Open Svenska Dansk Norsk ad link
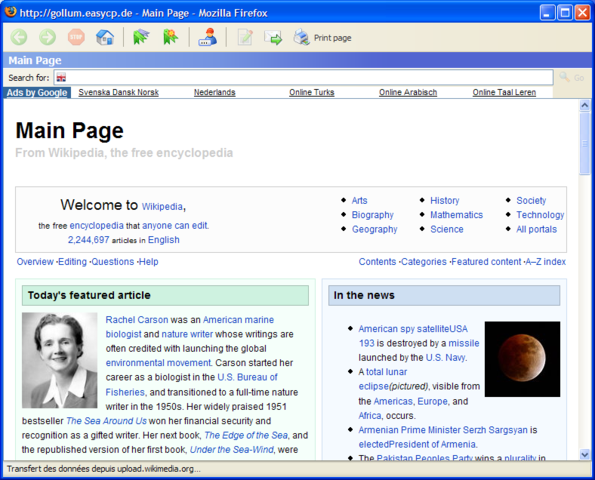 click(x=118, y=92)
